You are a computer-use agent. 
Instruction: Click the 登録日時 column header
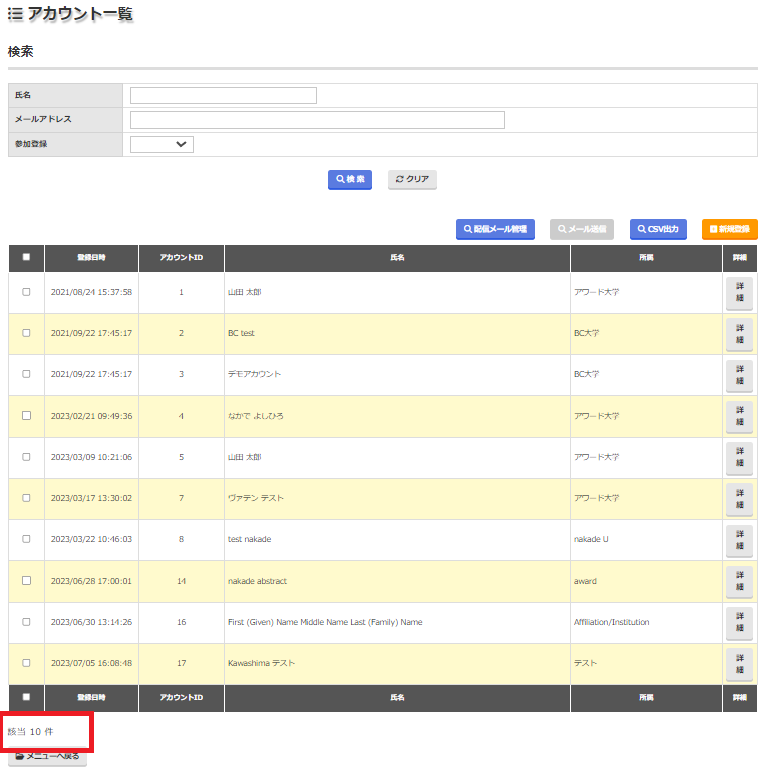(x=91, y=257)
